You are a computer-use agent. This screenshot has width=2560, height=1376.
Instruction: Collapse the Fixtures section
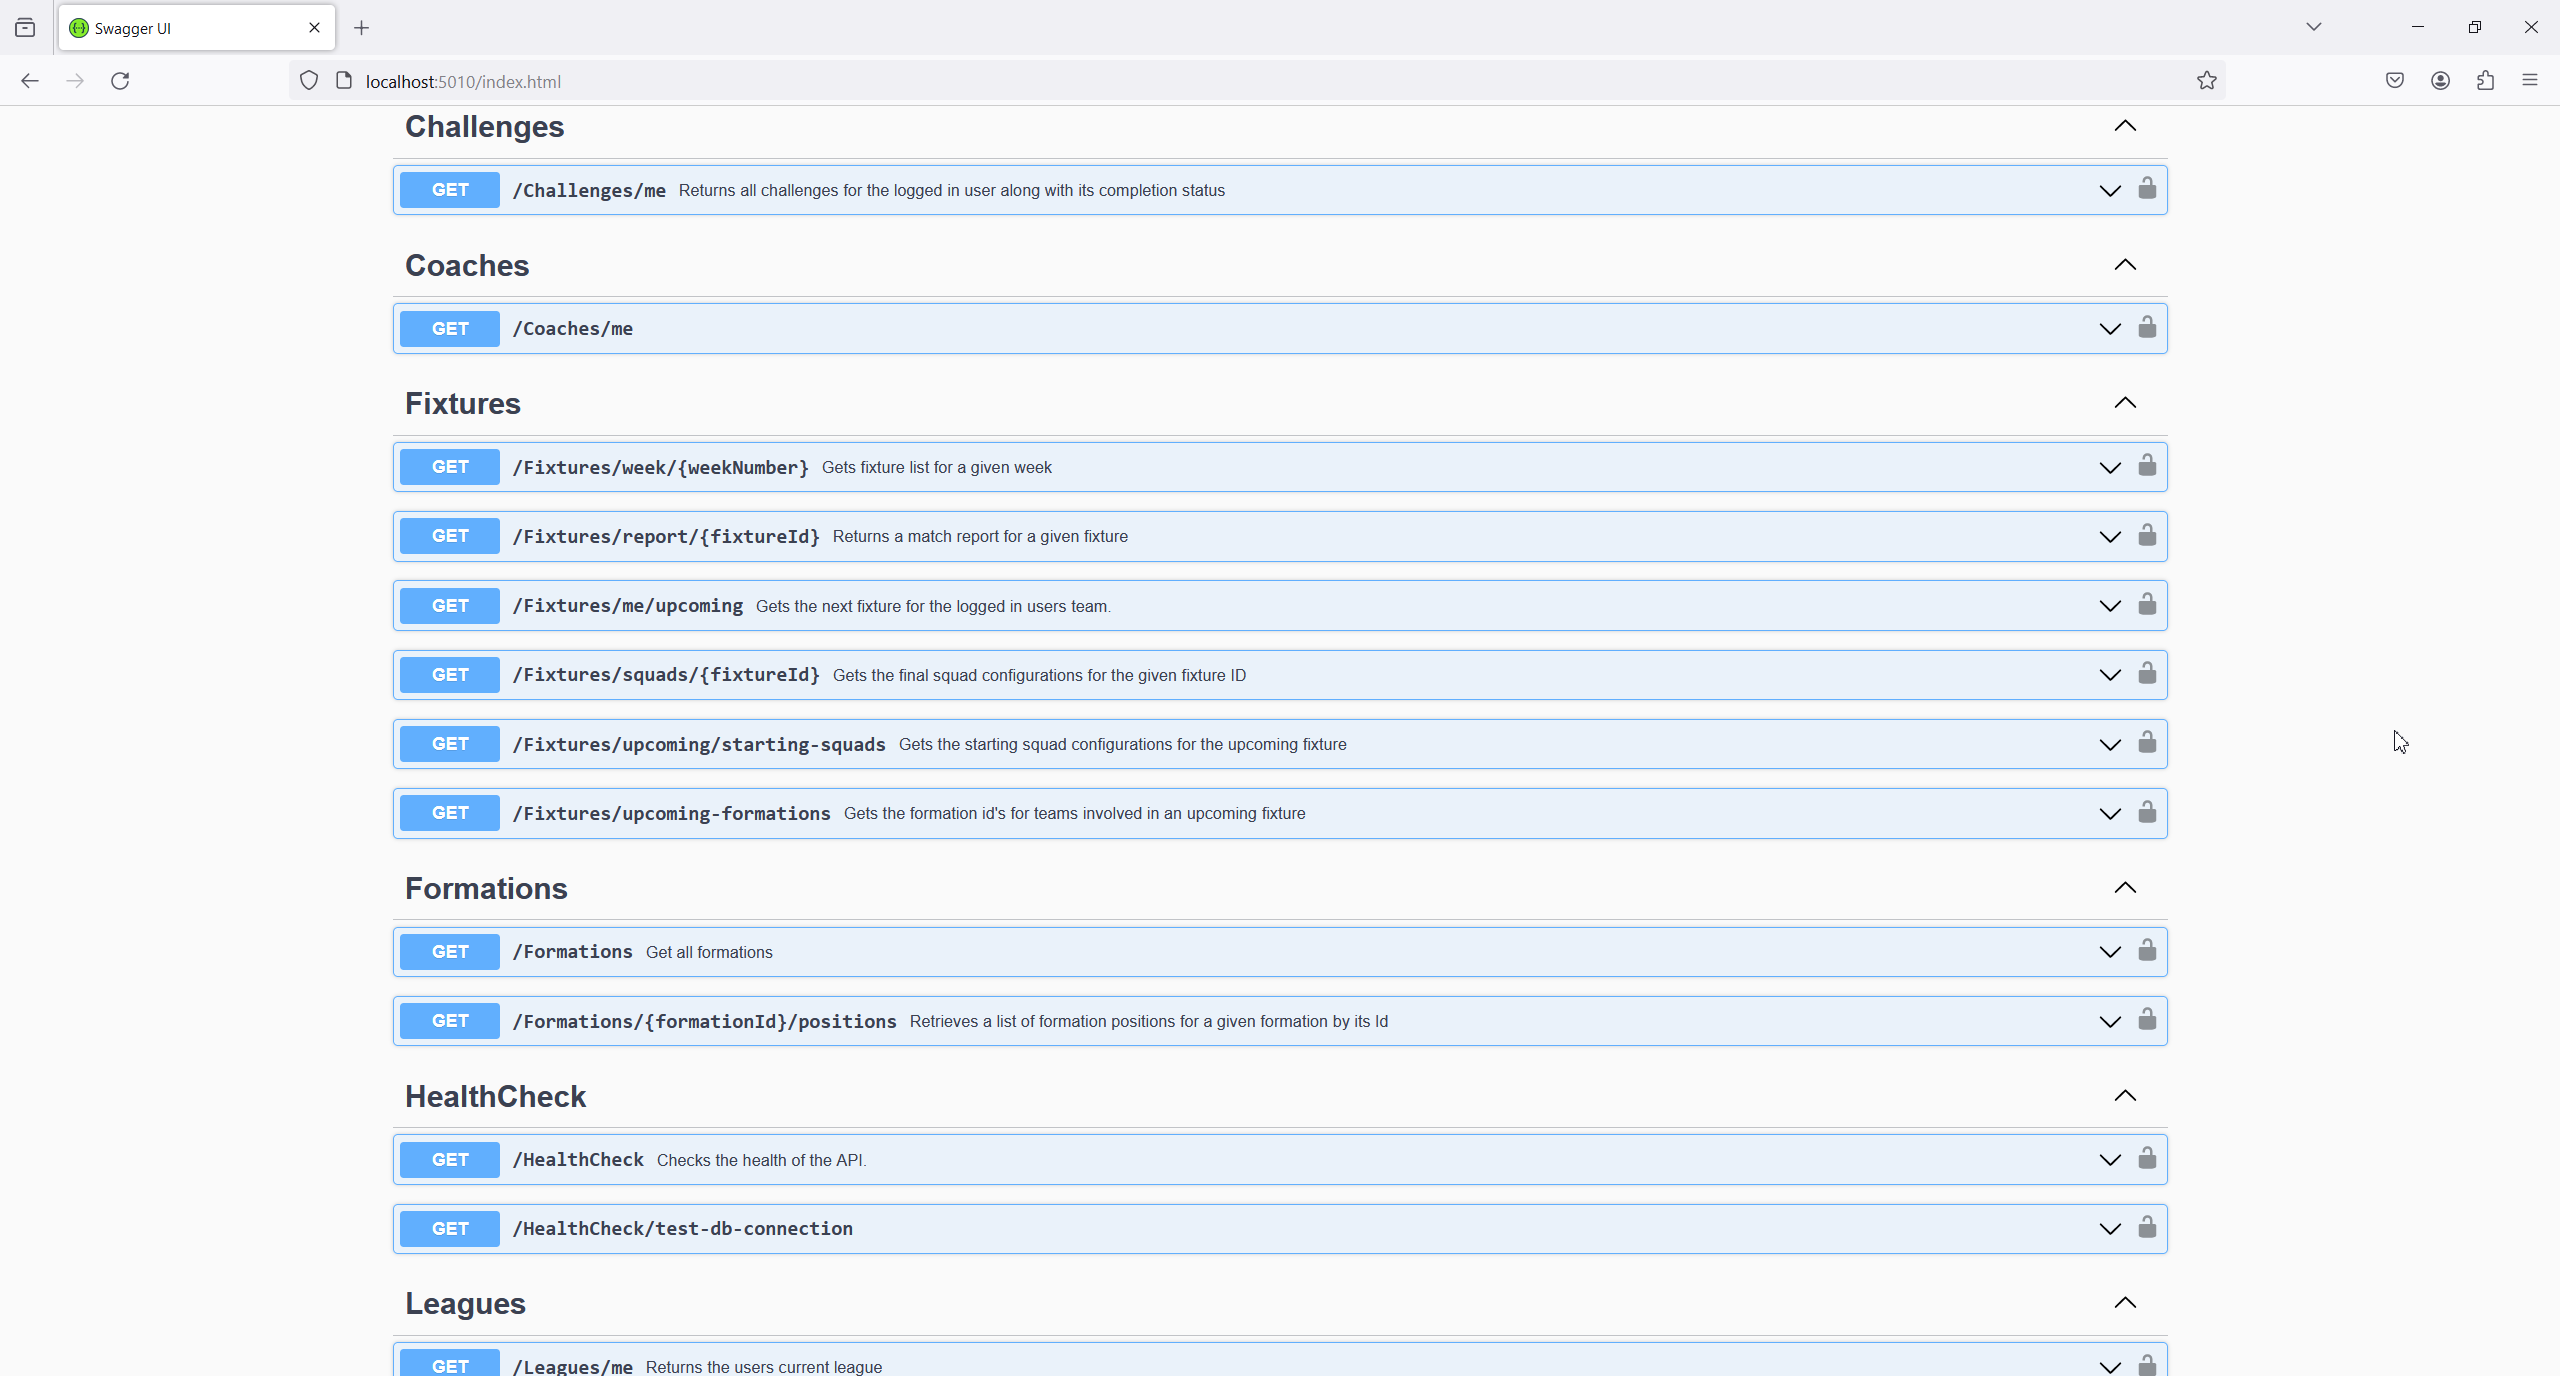click(2125, 403)
